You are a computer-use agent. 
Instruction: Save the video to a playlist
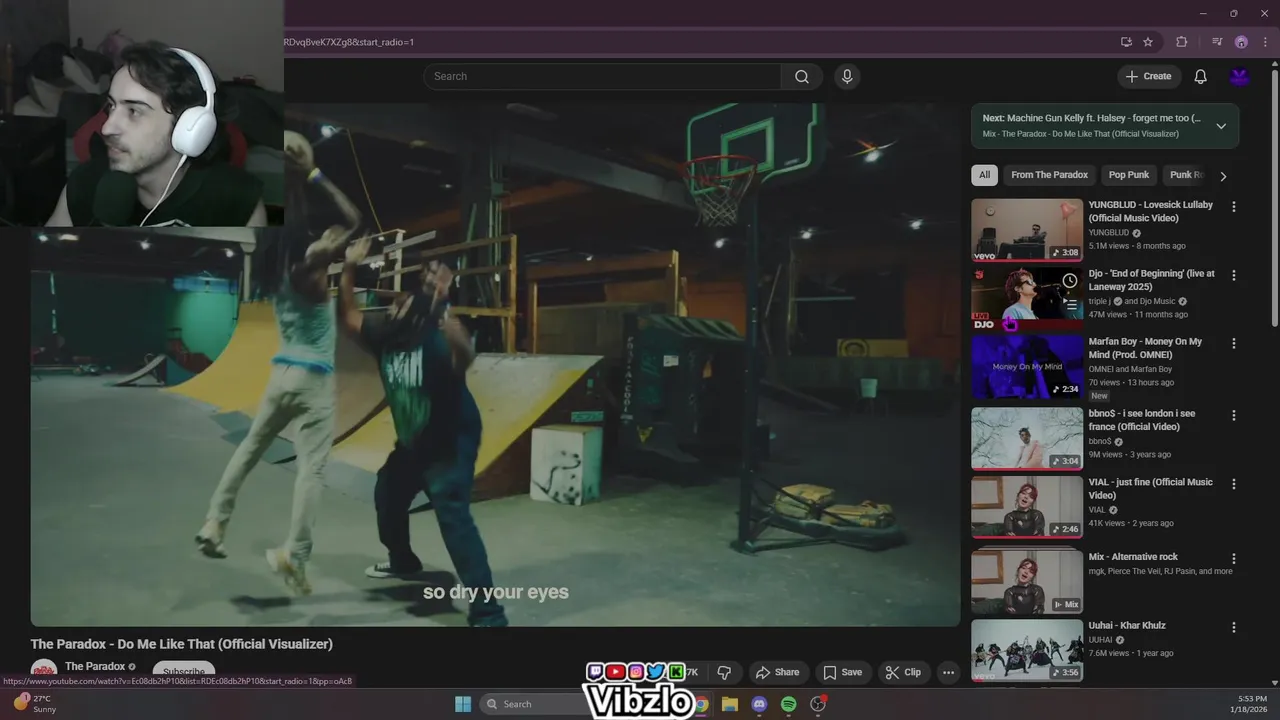coord(842,672)
